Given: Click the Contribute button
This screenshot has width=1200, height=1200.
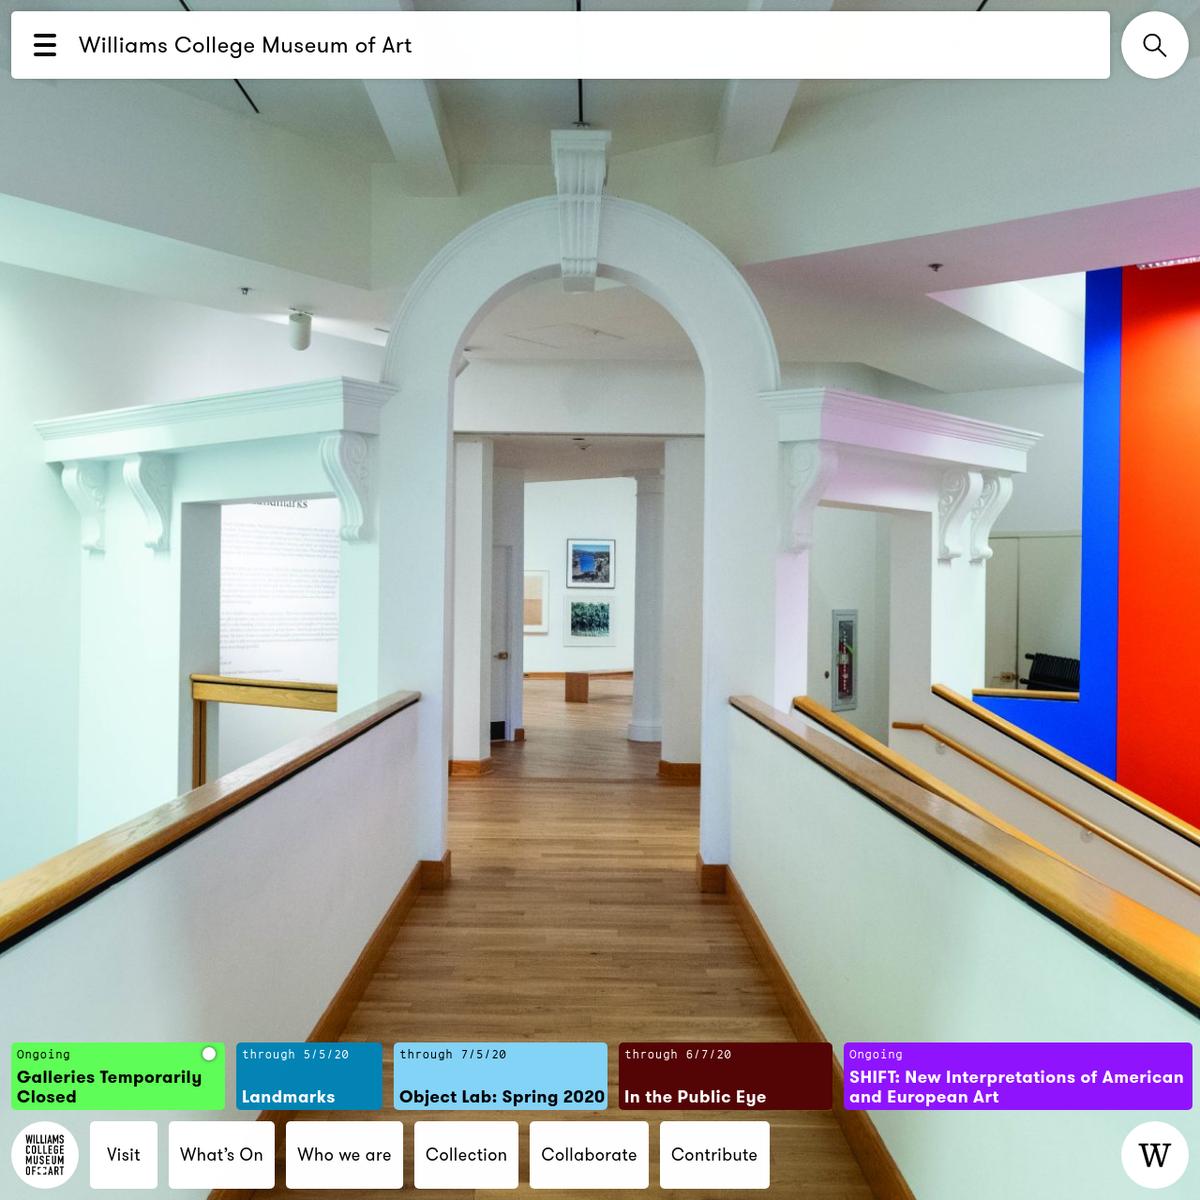Looking at the screenshot, I should point(714,1155).
